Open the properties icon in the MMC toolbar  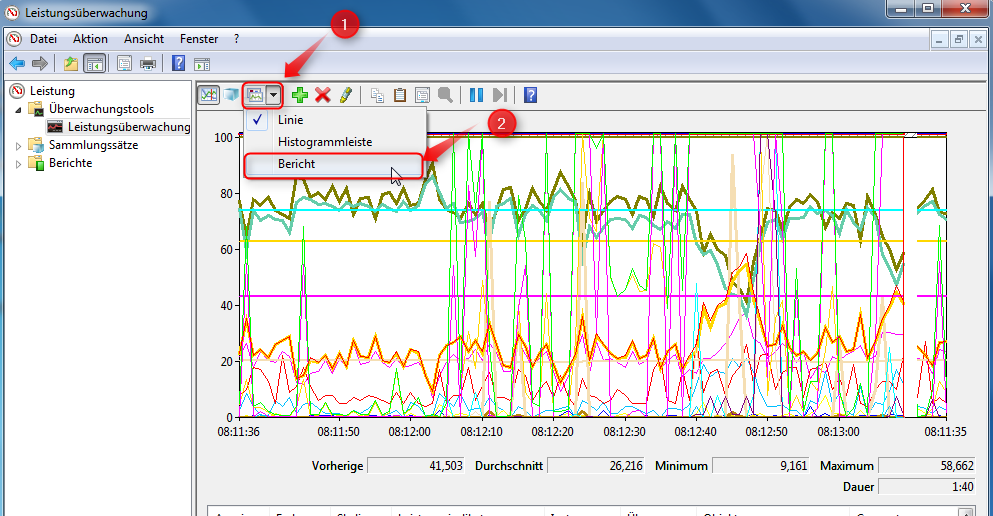(x=124, y=63)
